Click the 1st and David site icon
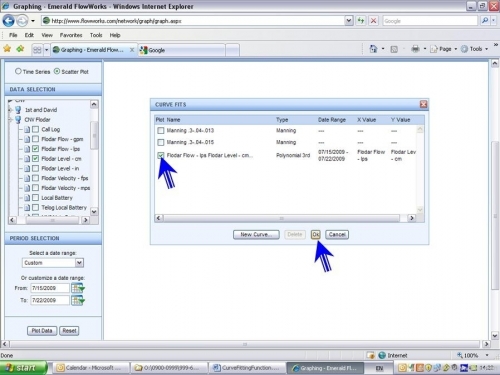The width and height of the screenshot is (500, 375). click(18, 110)
